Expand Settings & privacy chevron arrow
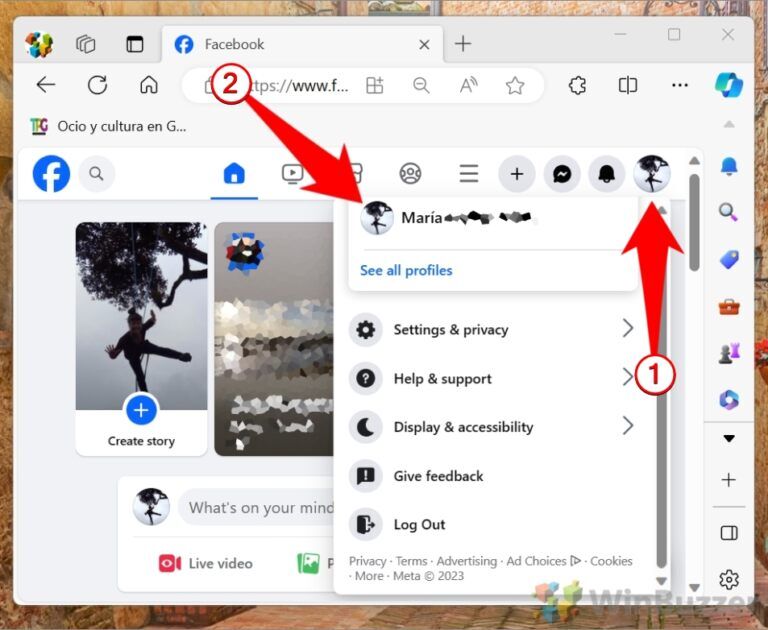Image resolution: width=768 pixels, height=630 pixels. (x=627, y=328)
